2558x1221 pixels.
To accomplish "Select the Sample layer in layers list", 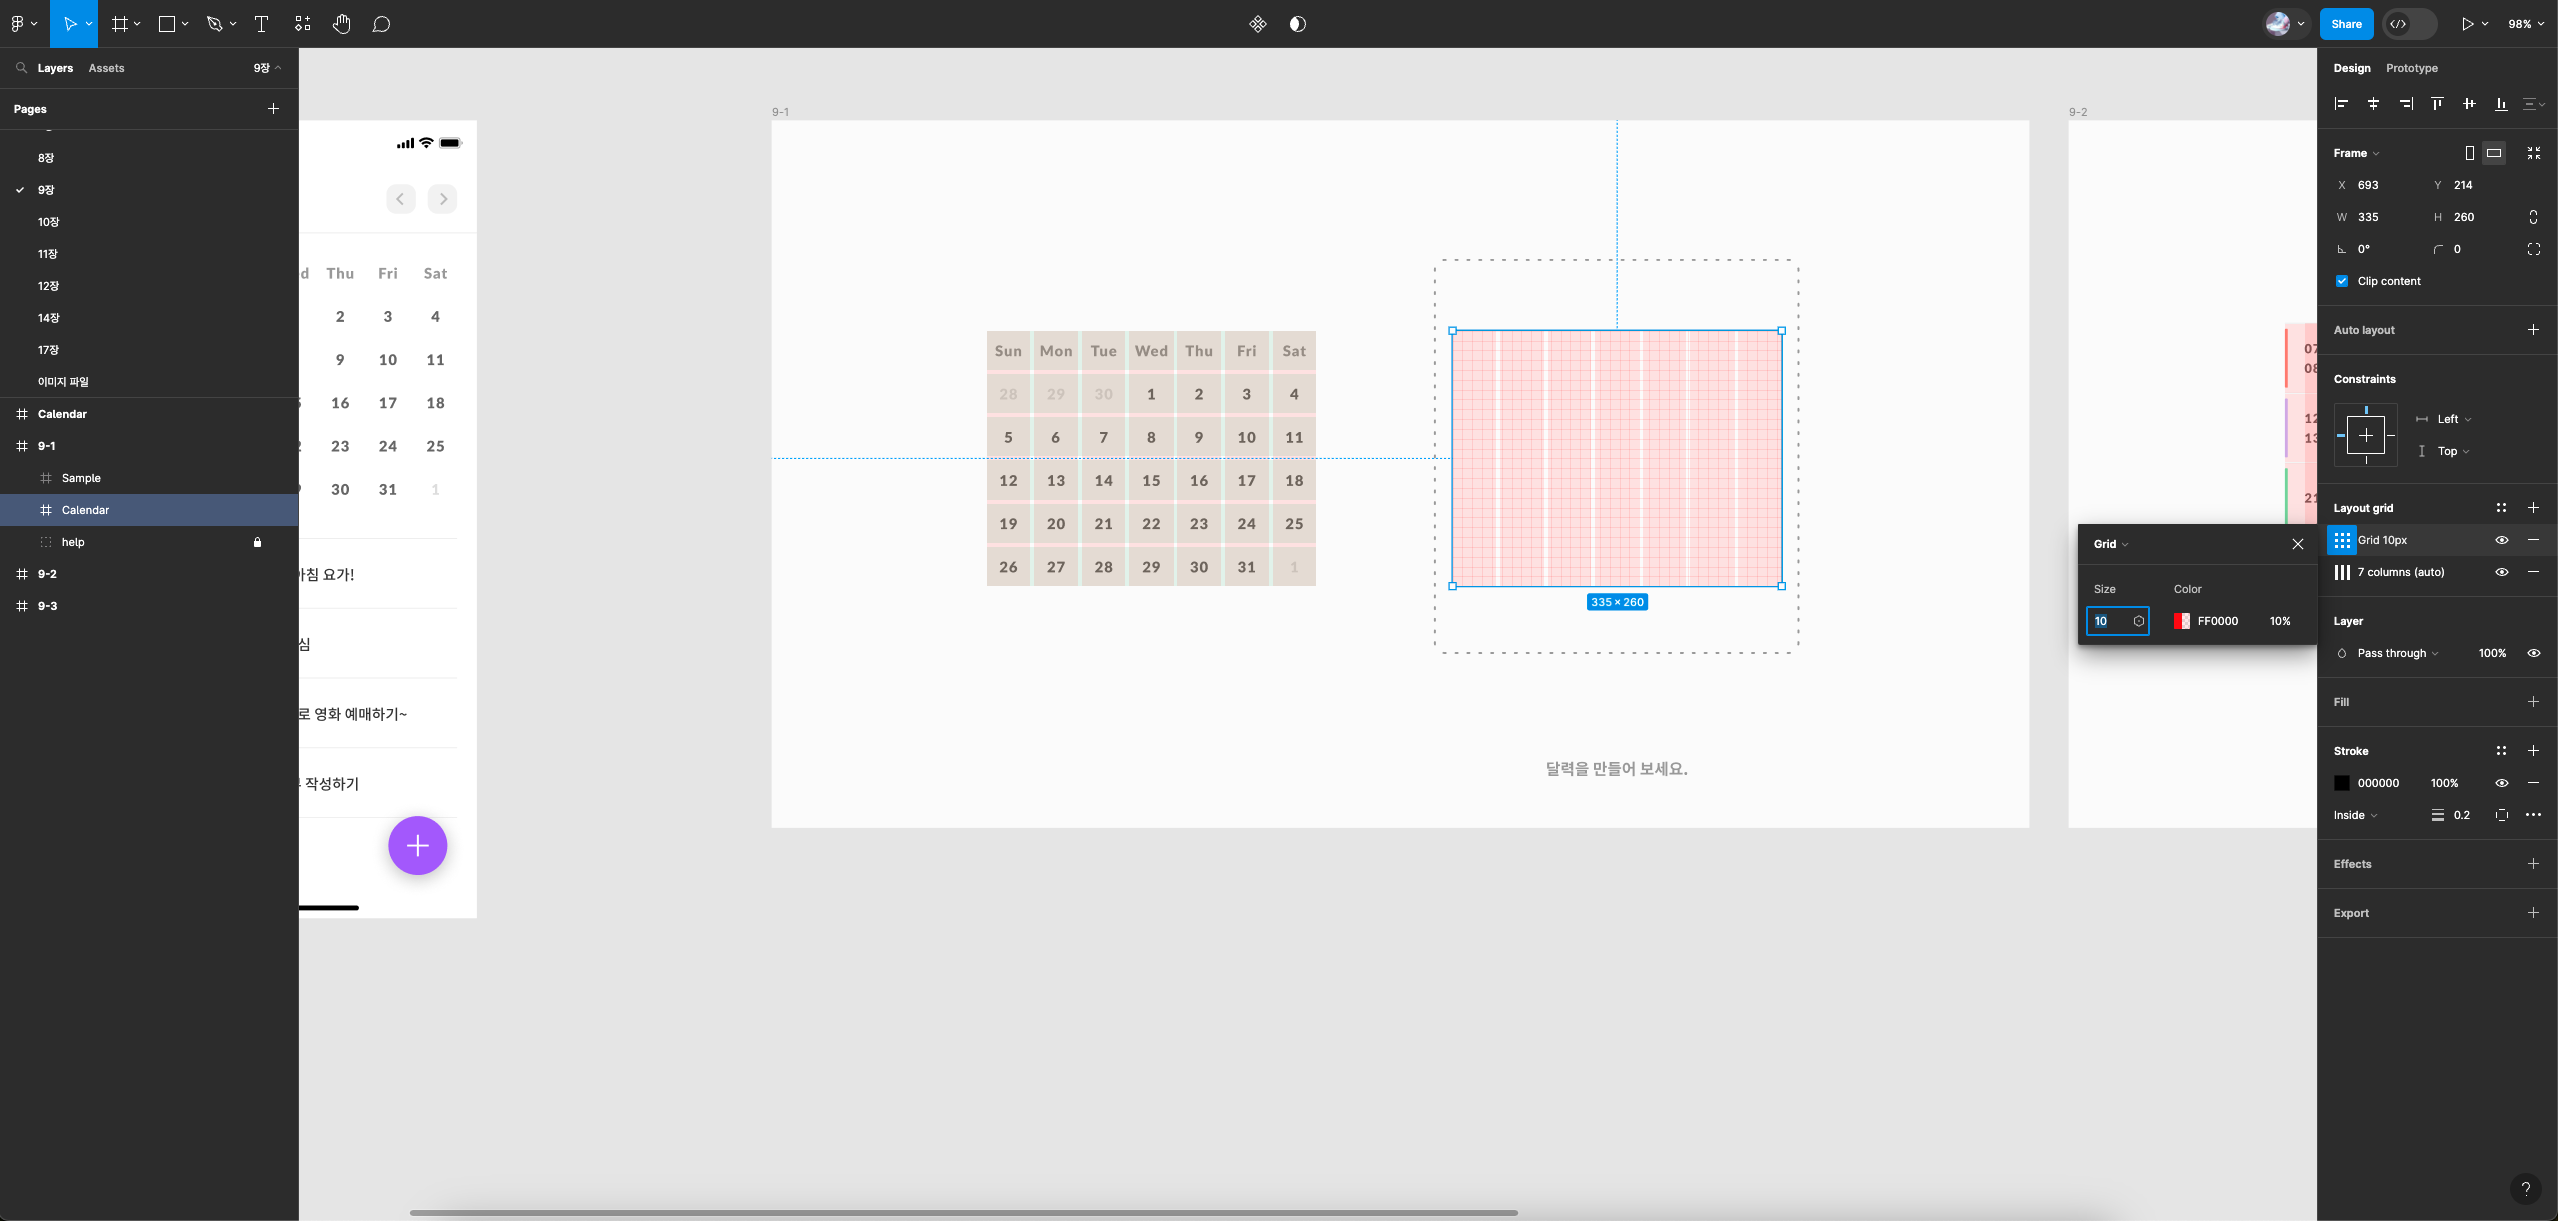I will click(81, 478).
